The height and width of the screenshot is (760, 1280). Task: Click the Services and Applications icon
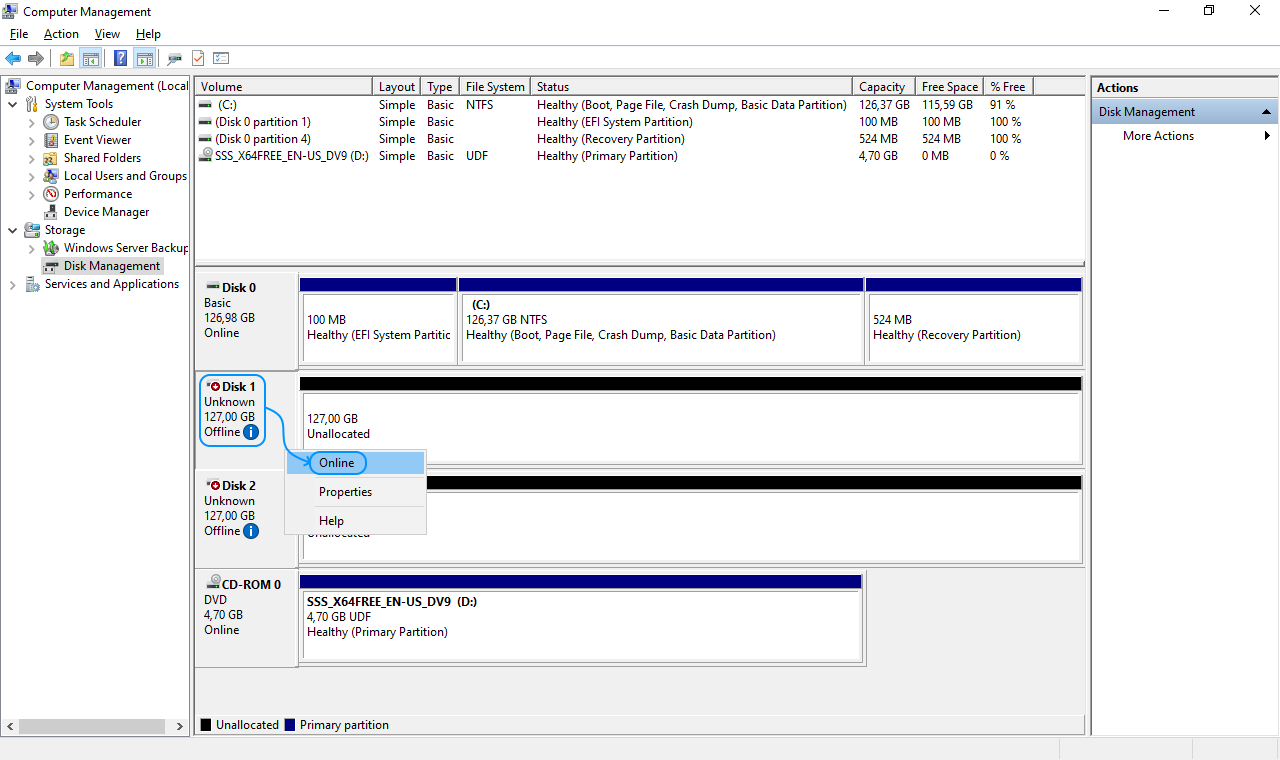[32, 284]
